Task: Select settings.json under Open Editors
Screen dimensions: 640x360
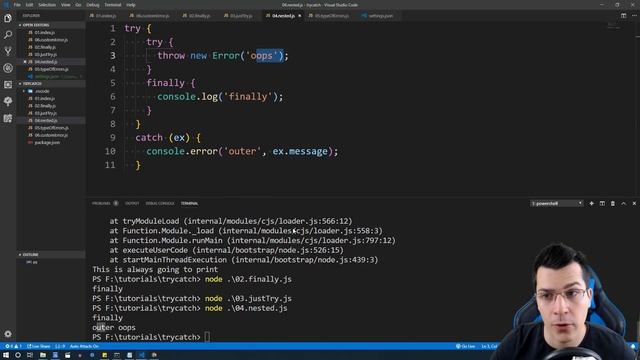Action: click(51, 76)
